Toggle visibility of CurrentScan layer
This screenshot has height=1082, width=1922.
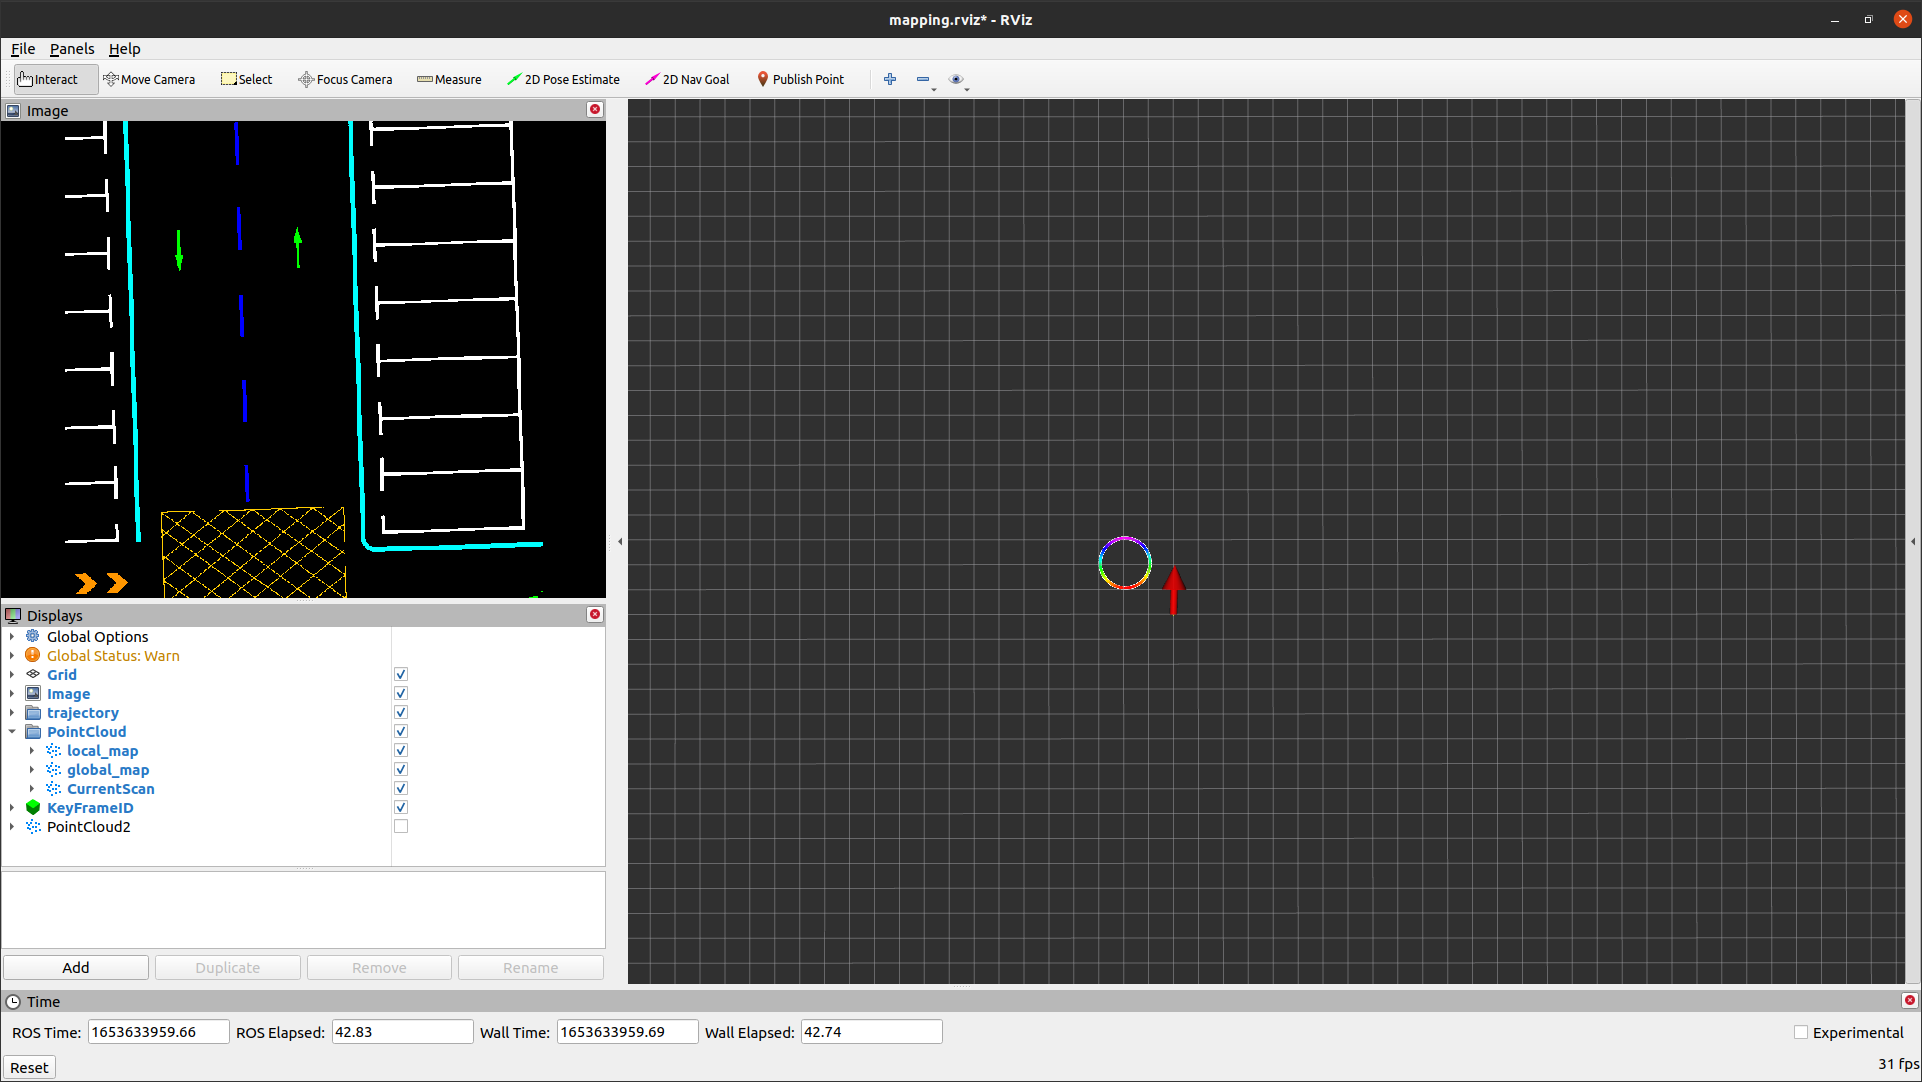pyautogui.click(x=400, y=788)
